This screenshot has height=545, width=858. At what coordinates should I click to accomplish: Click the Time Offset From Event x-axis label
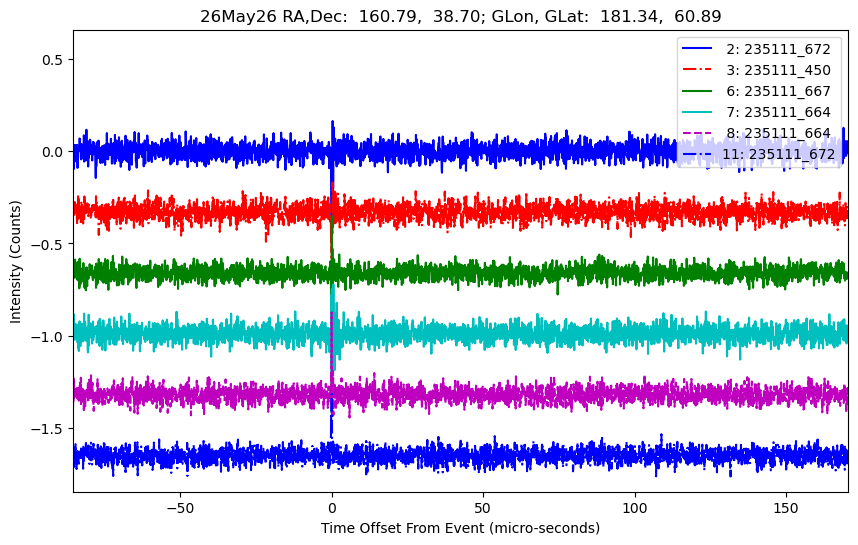click(x=460, y=528)
